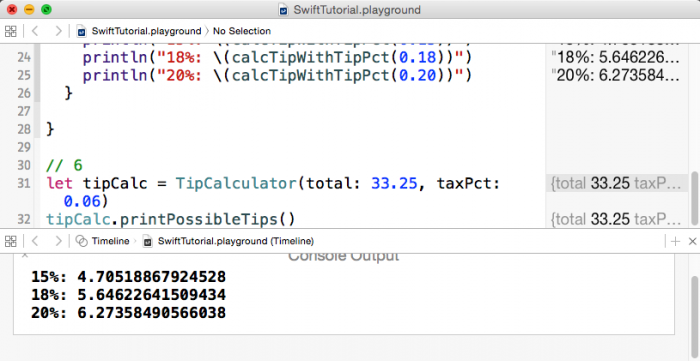This screenshot has height=361, width=700.
Task: Go back using editor jump bar arrow
Action: tap(35, 31)
